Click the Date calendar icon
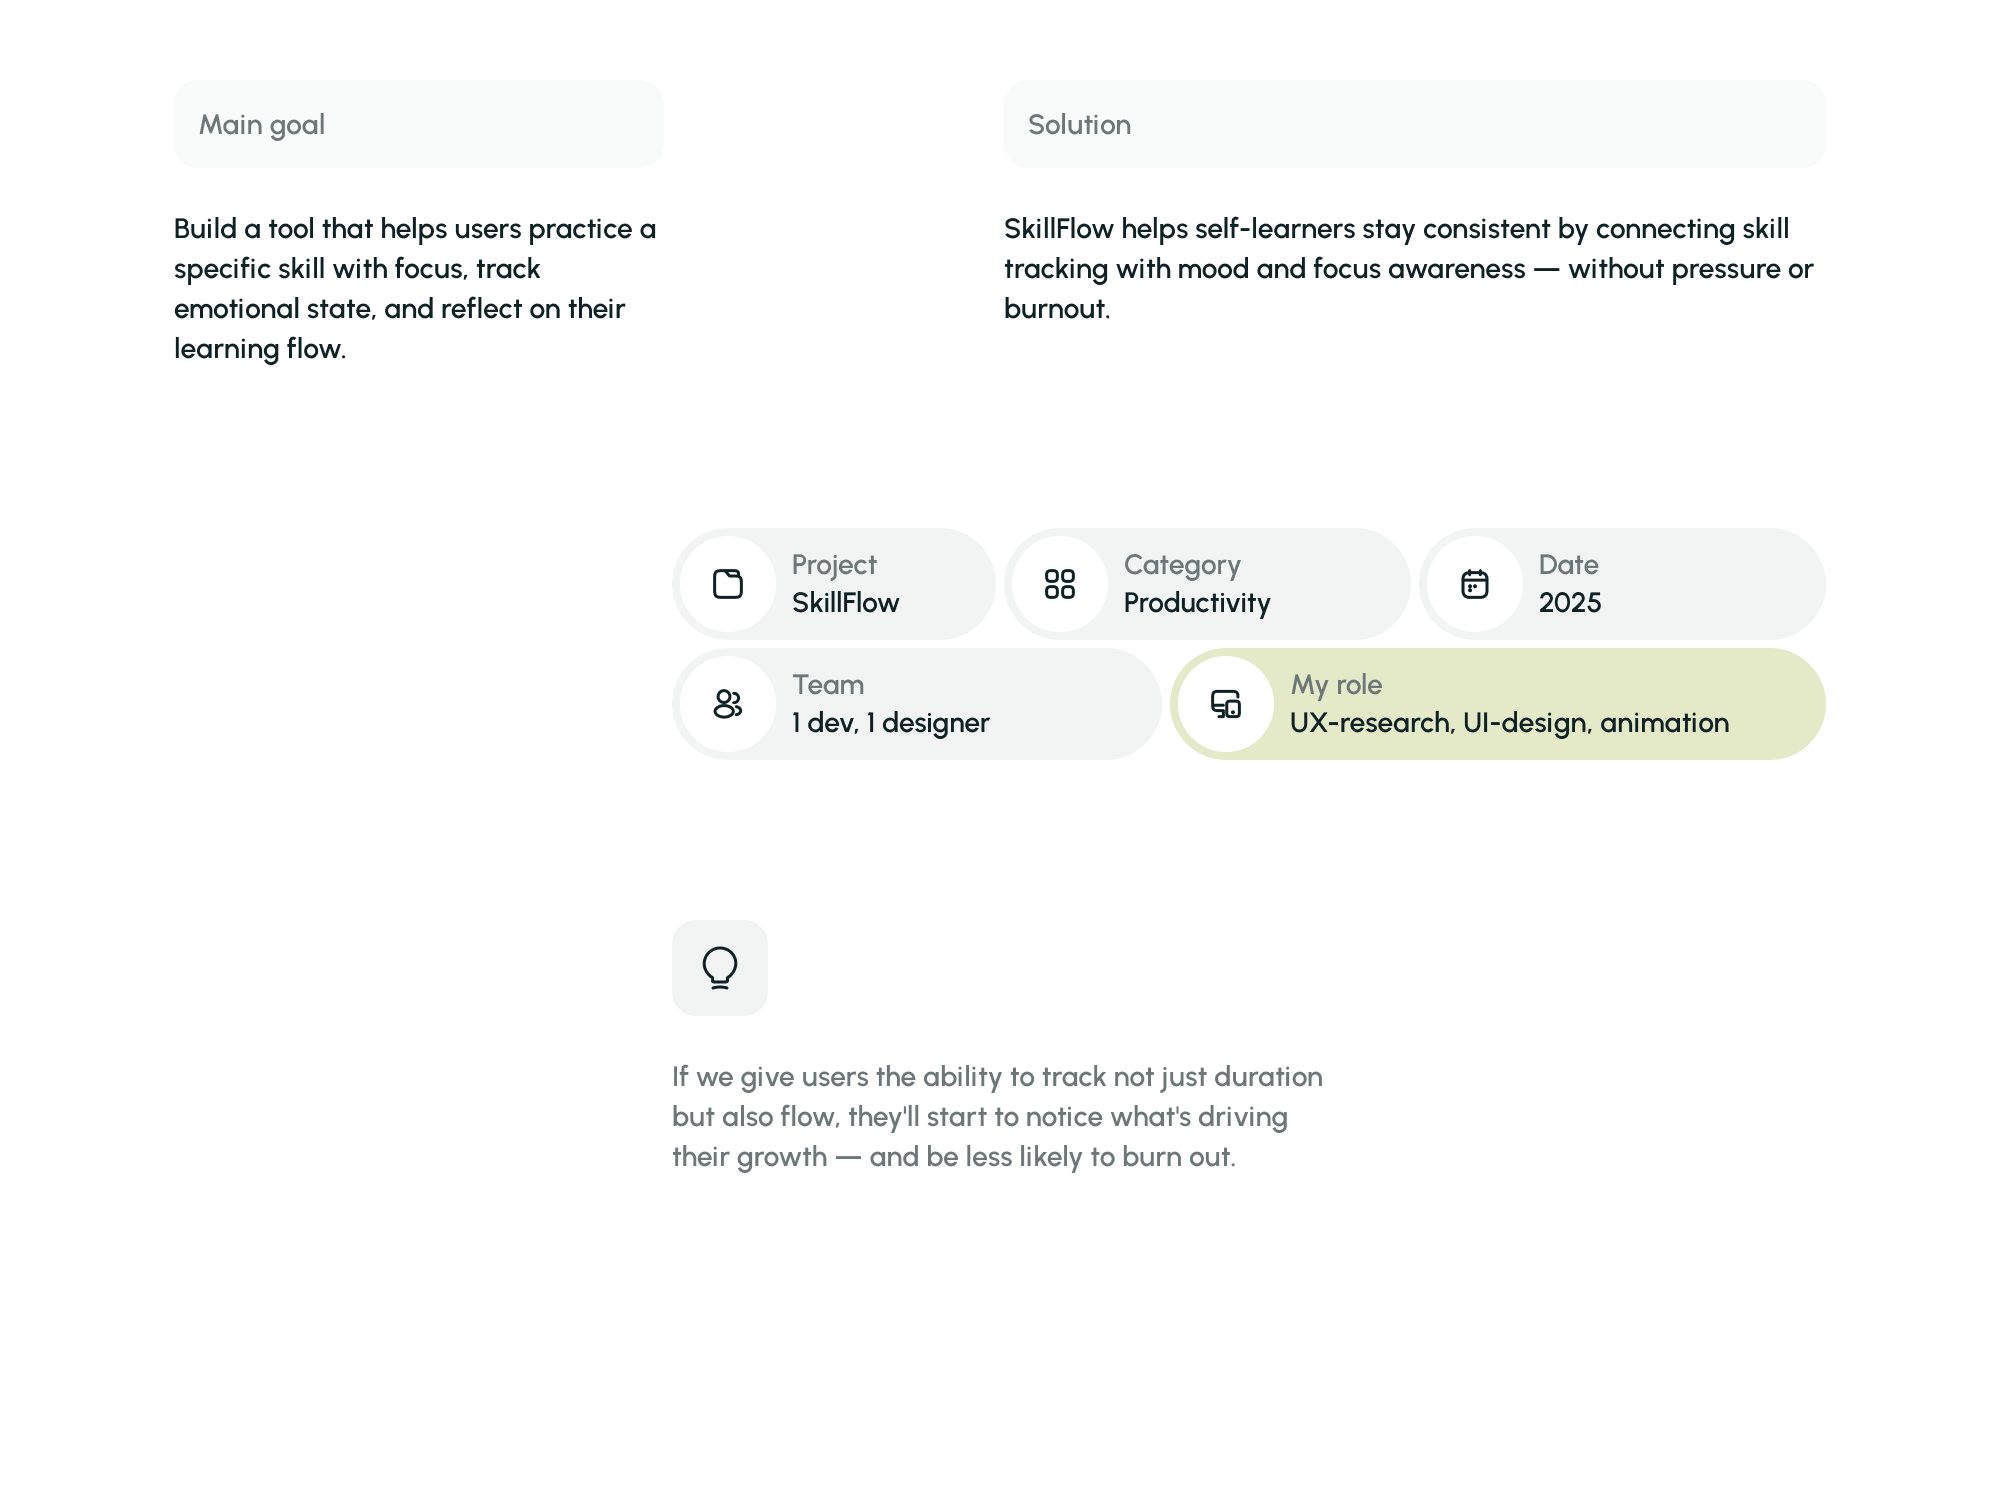 [1475, 584]
